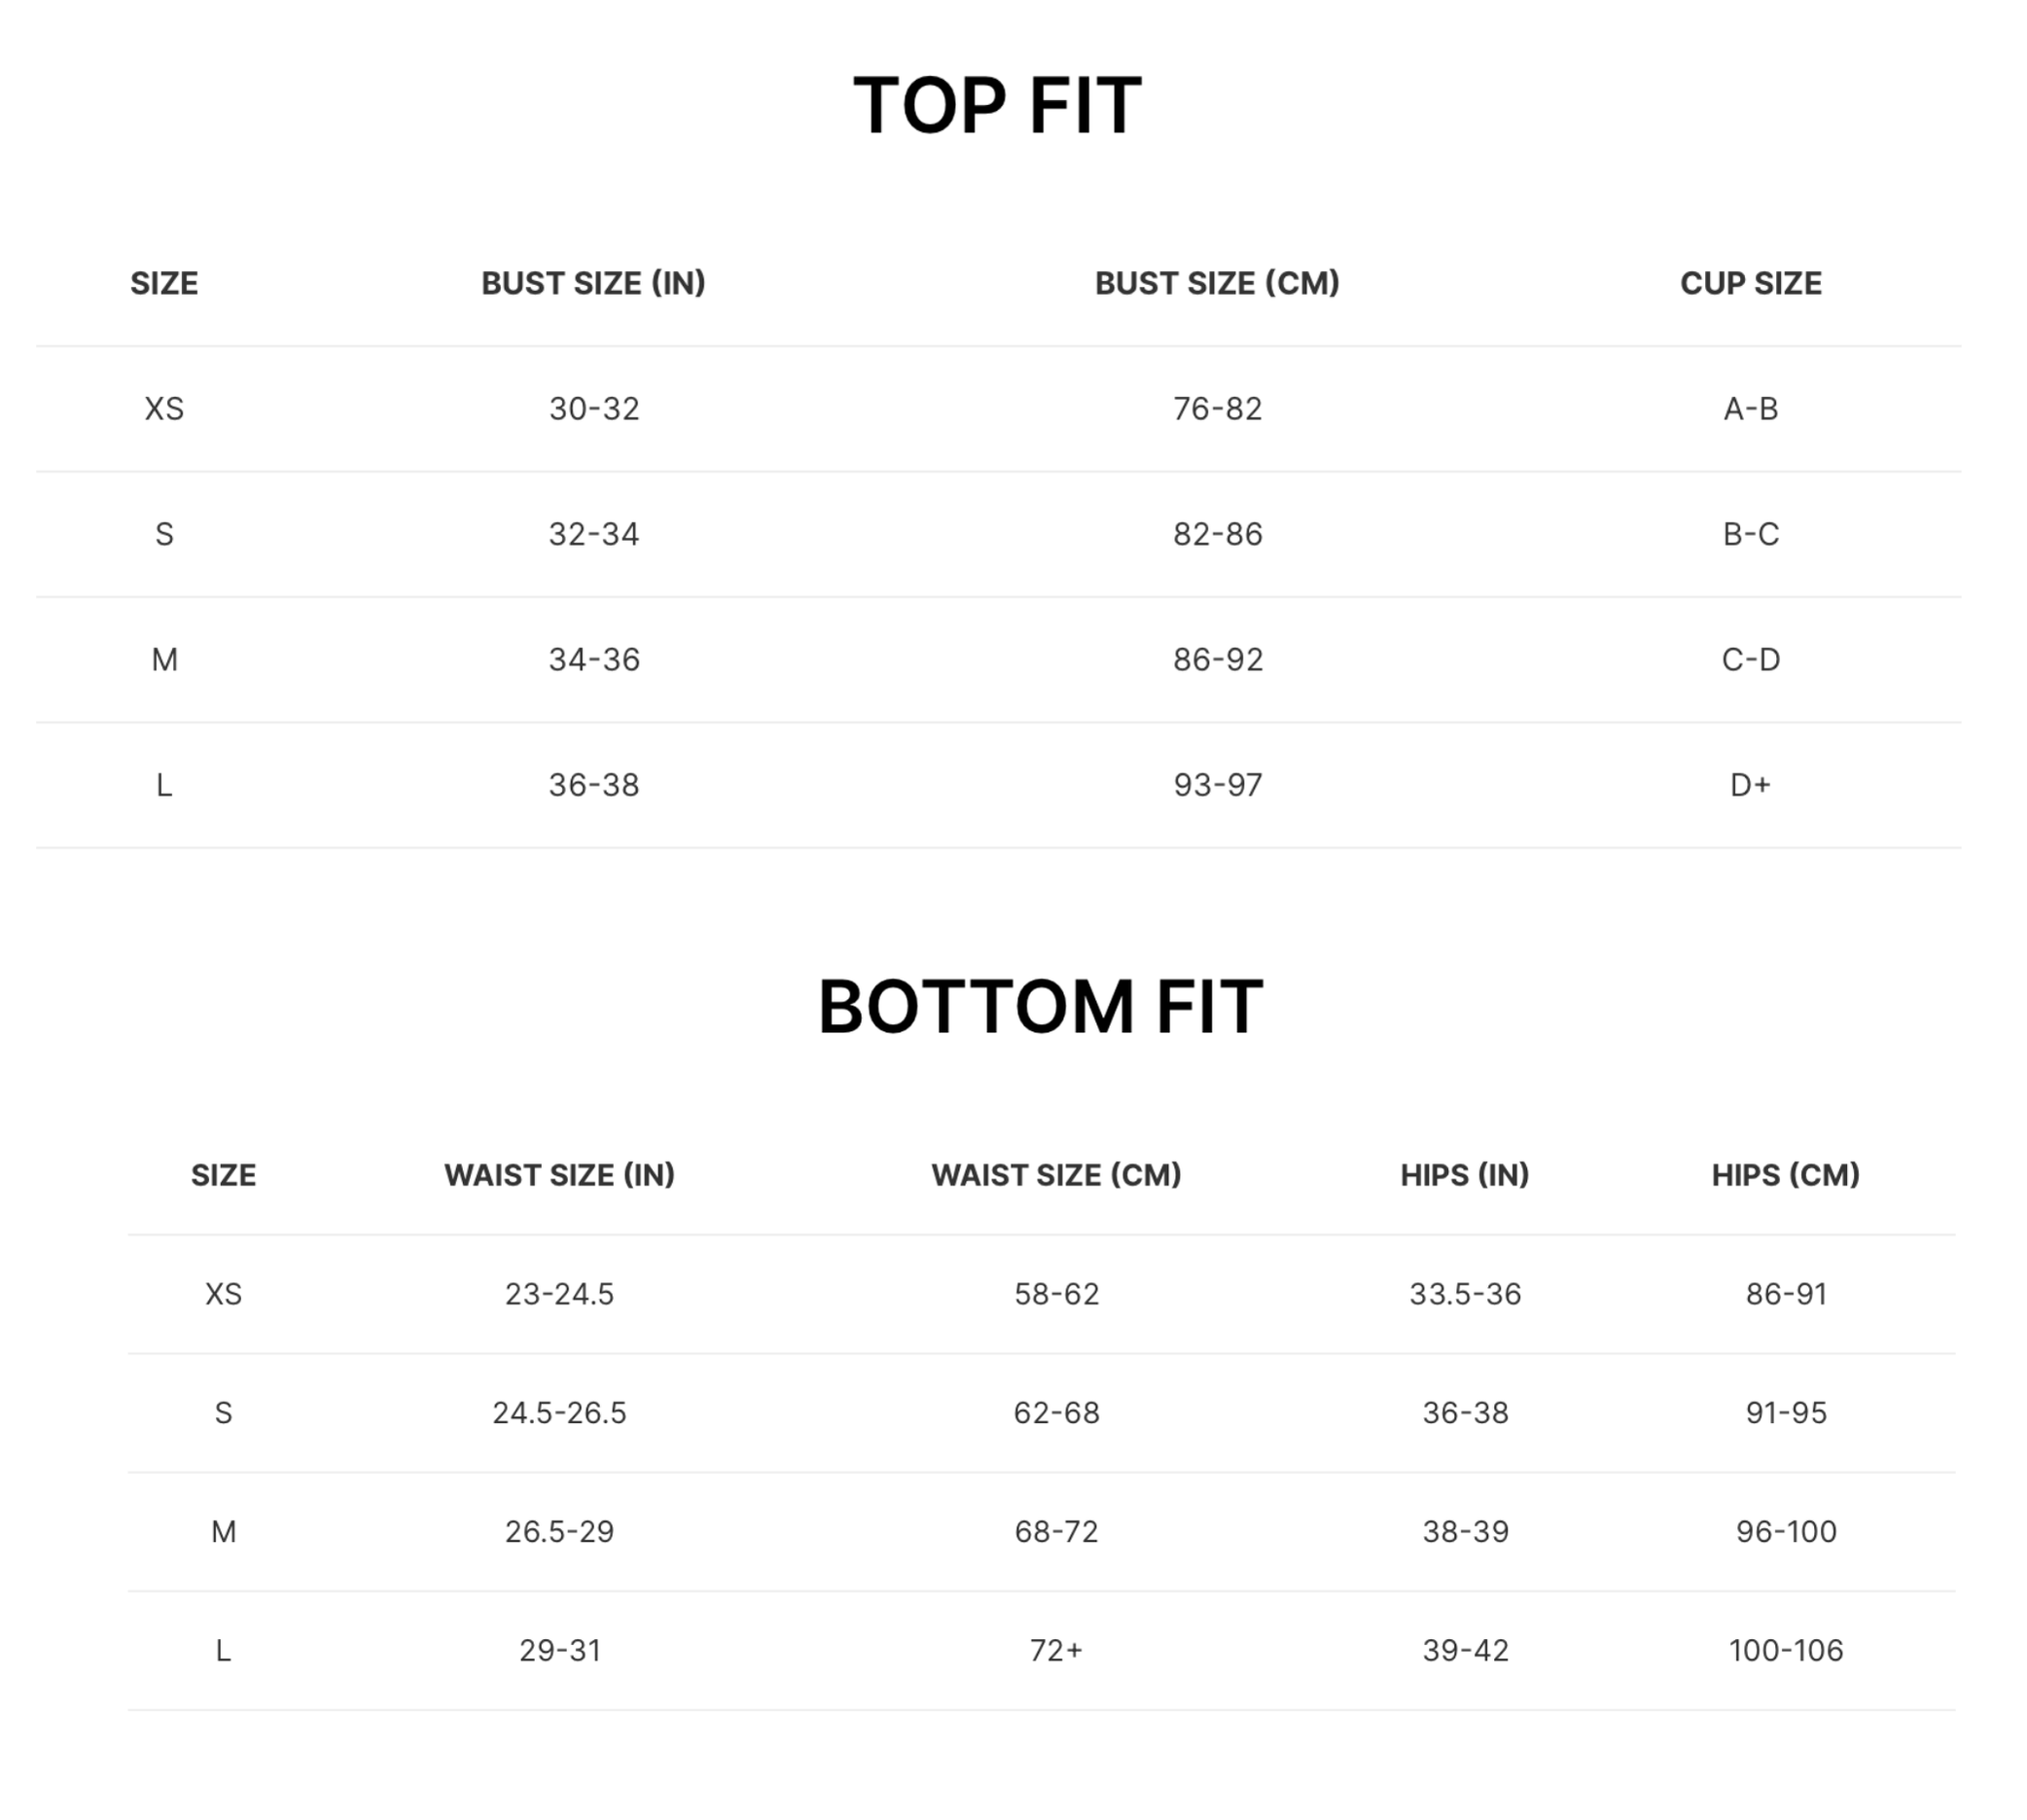2027x1820 pixels.
Task: Click the 33.5-36 hips inches cell
Action: 1465,1294
